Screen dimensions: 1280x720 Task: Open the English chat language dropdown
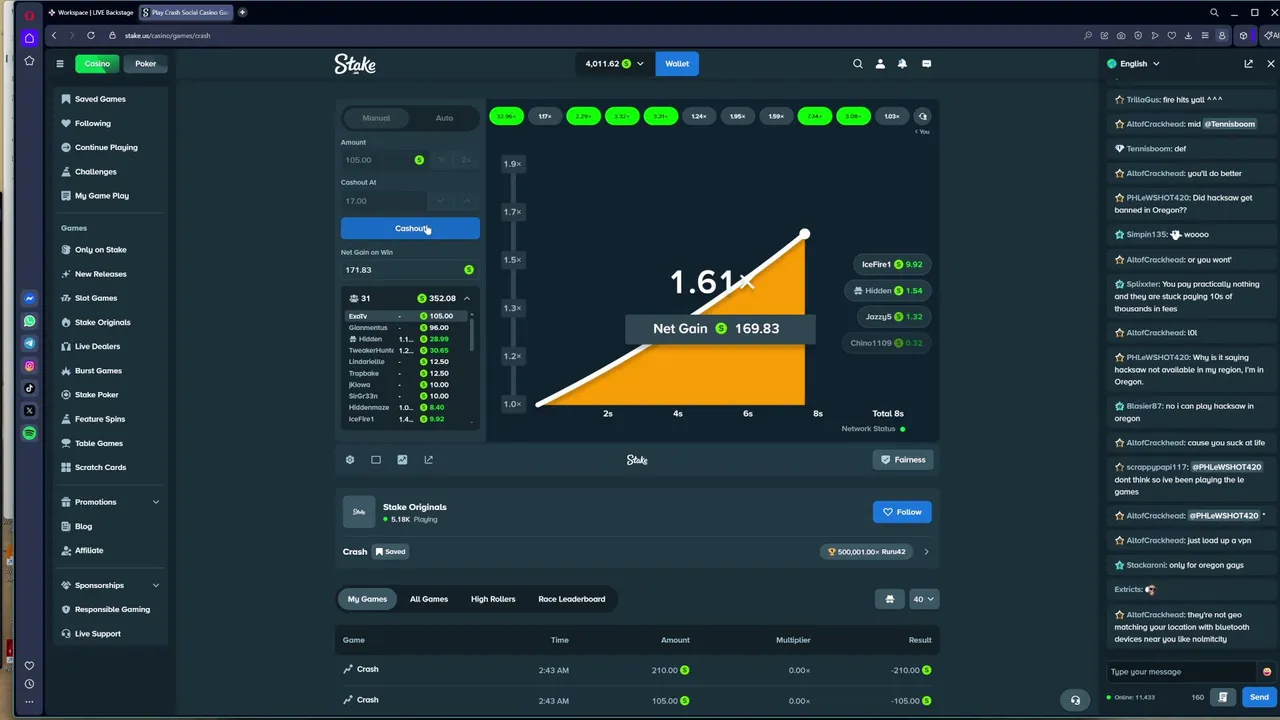pyautogui.click(x=1134, y=64)
